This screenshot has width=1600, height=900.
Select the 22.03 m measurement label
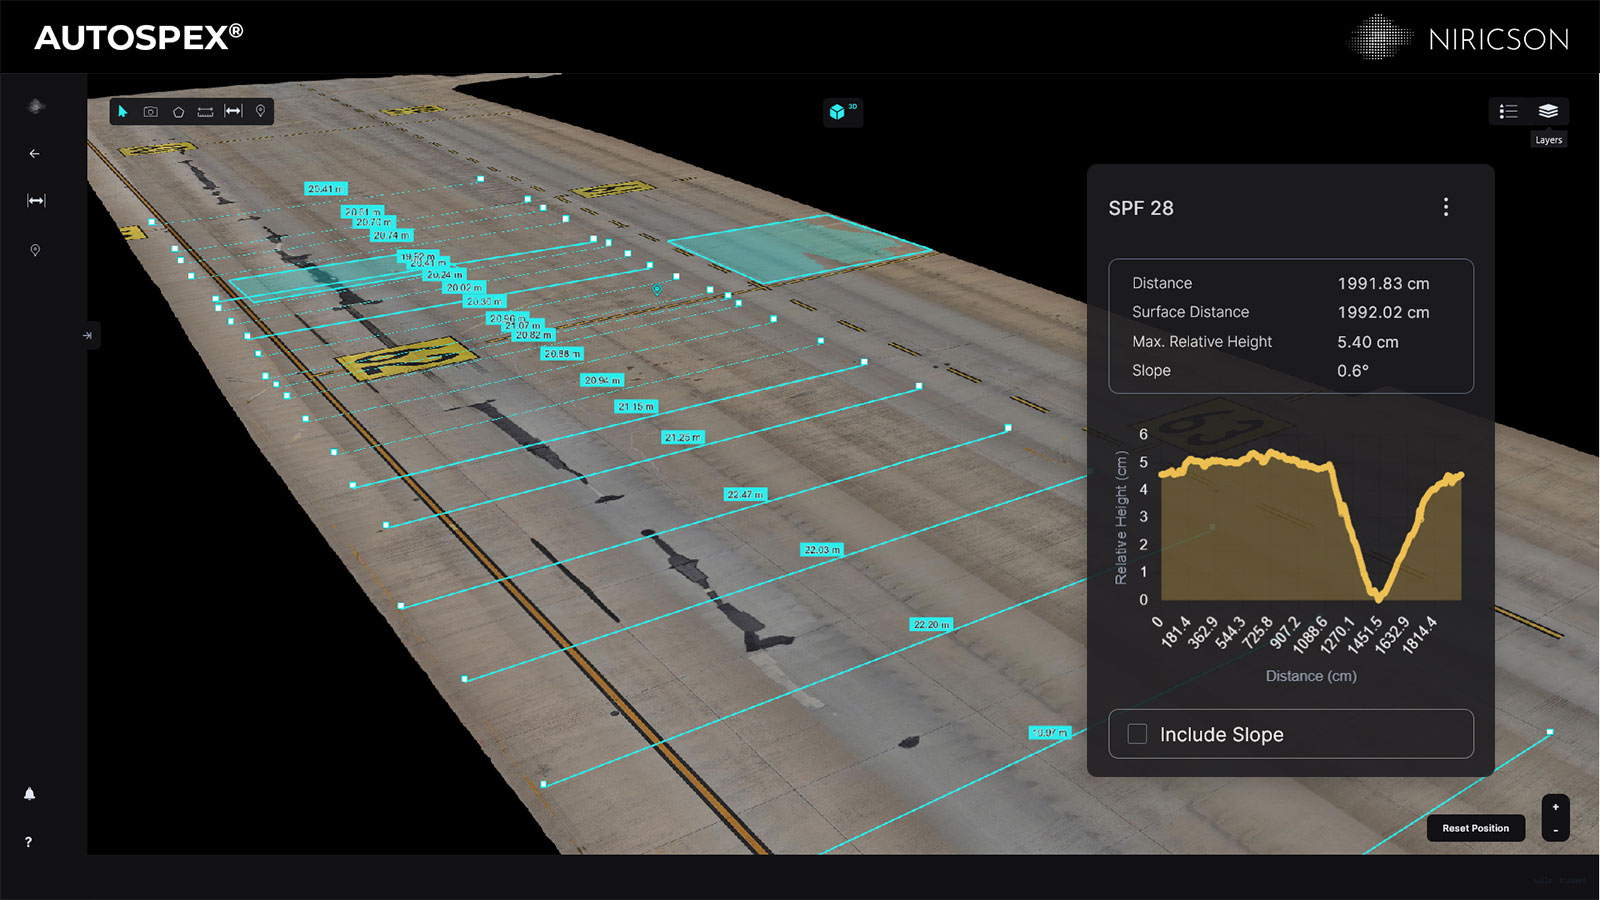pyautogui.click(x=822, y=550)
